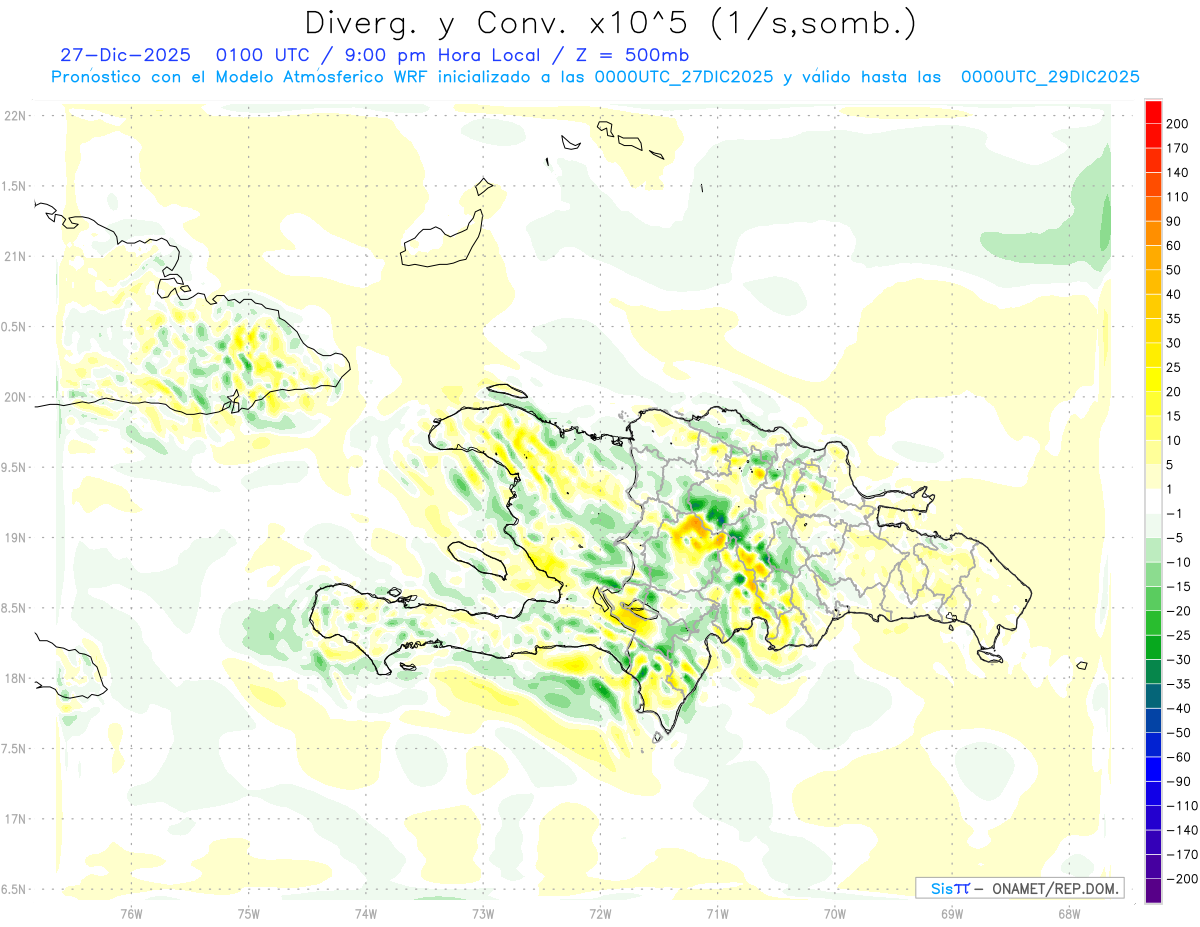Click the '70W' longitude label
1200x927 pixels.
coord(834,913)
